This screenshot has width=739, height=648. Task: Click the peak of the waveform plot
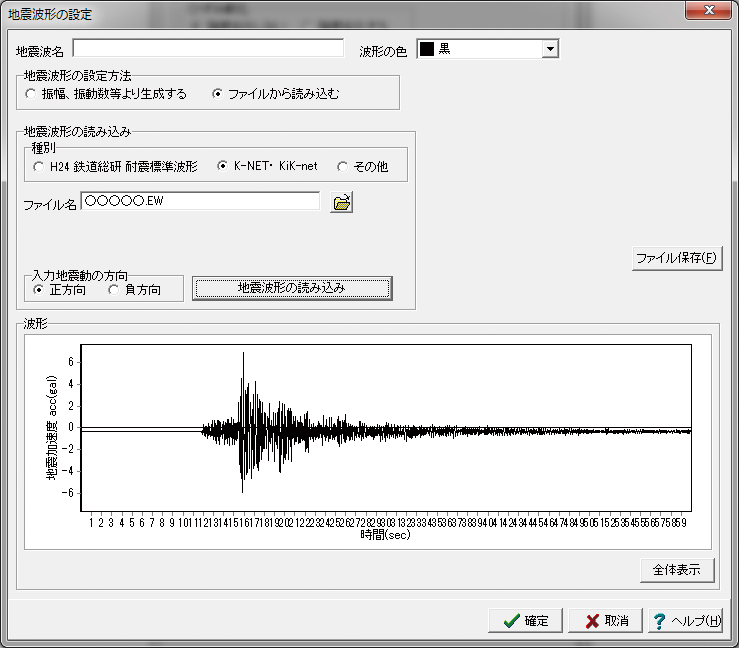[x=243, y=353]
